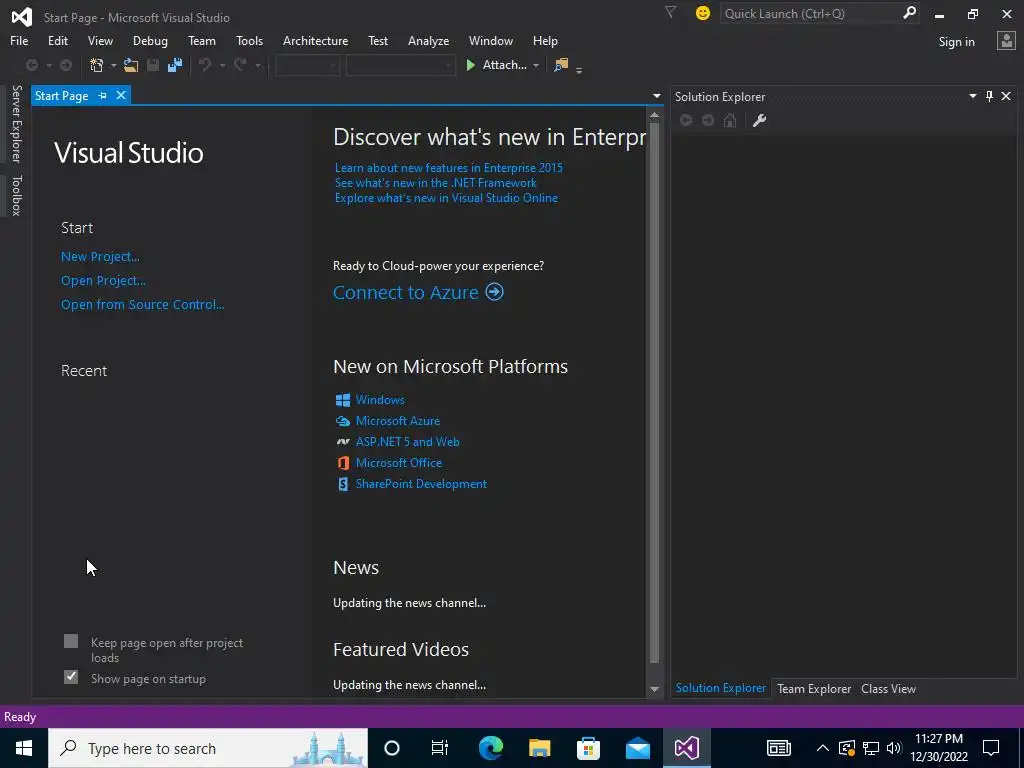Open the toolbar overflow options arrow

pos(579,69)
